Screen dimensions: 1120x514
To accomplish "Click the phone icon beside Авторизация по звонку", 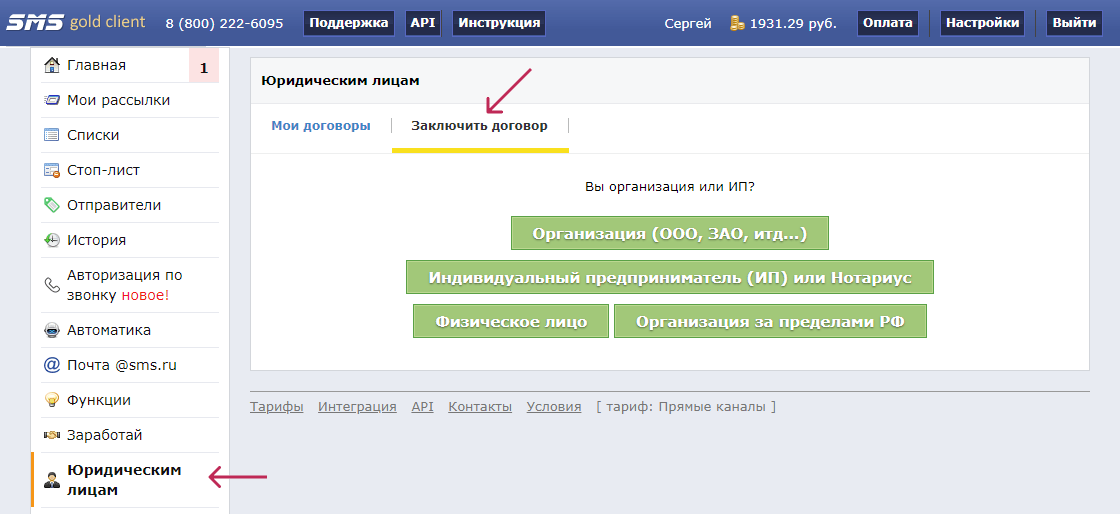I will point(51,285).
